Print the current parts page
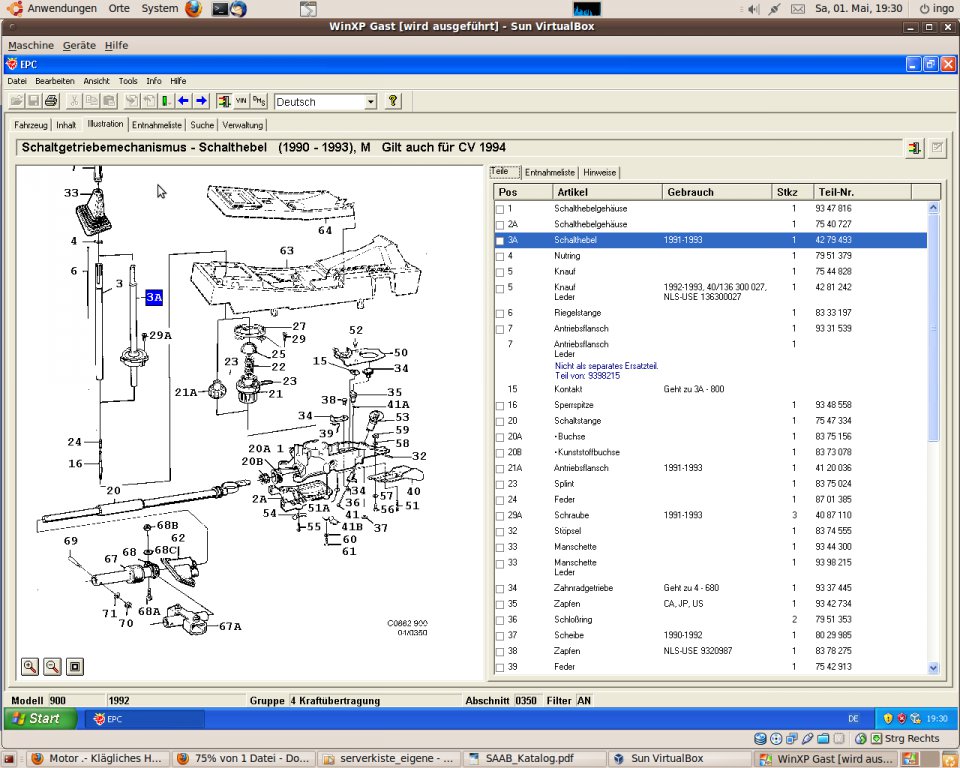This screenshot has width=960, height=768. (x=51, y=101)
